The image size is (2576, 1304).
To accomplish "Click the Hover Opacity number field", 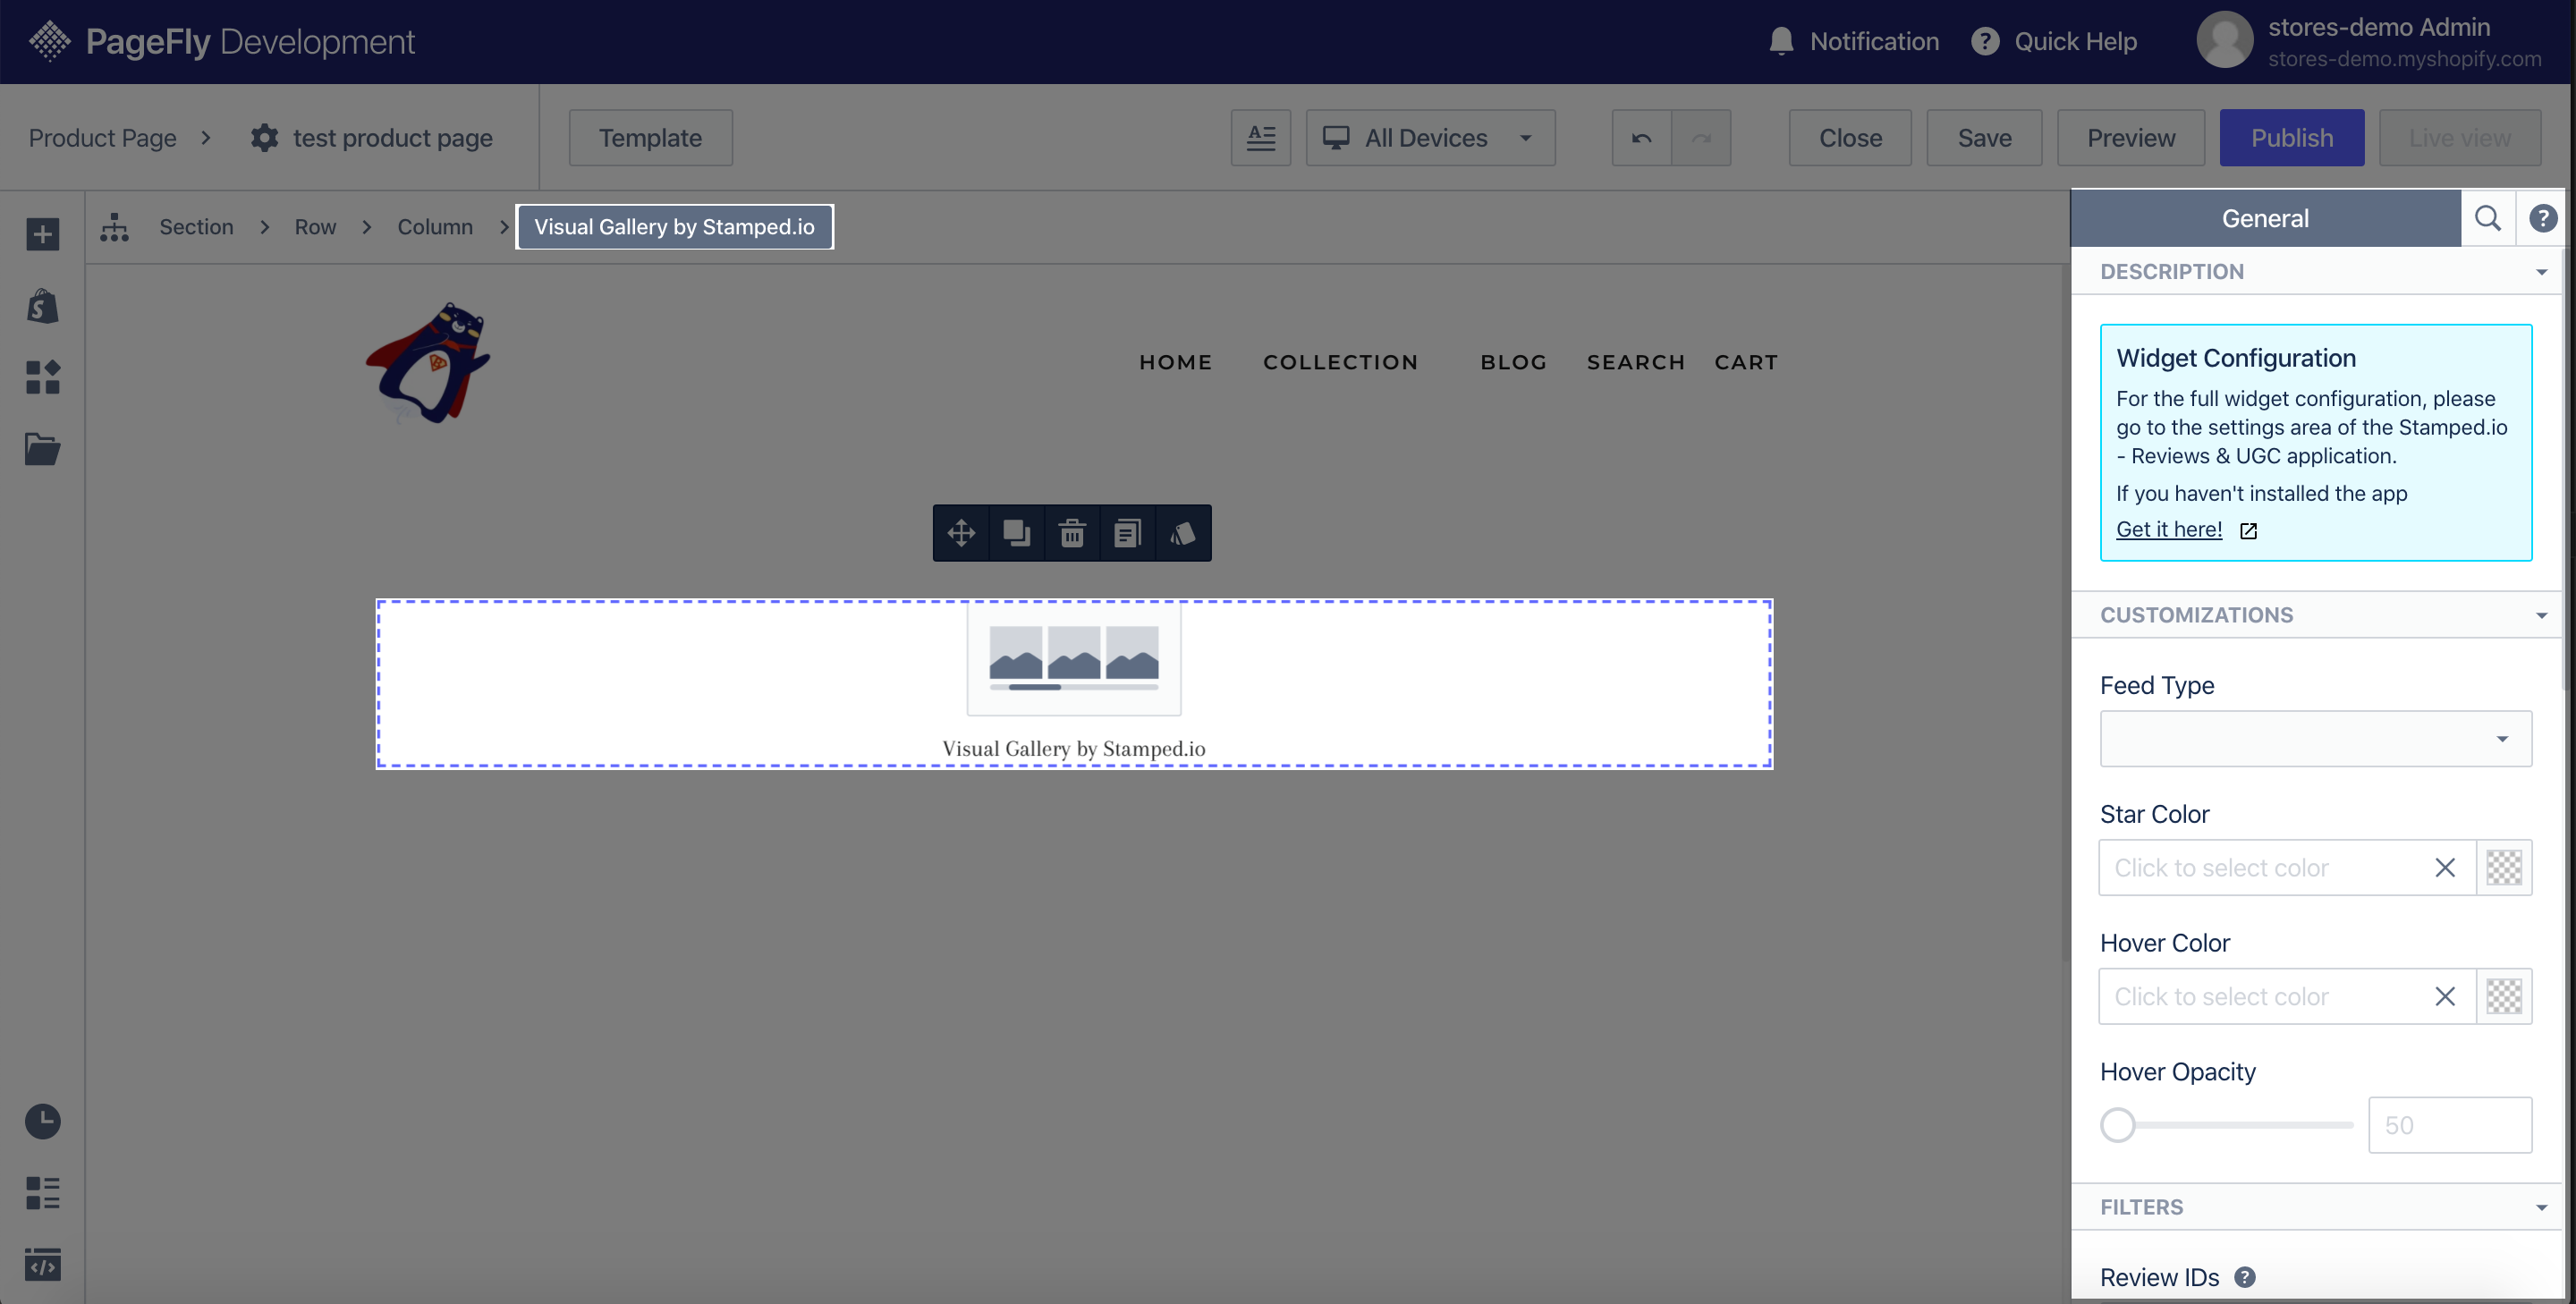I will click(x=2450, y=1125).
